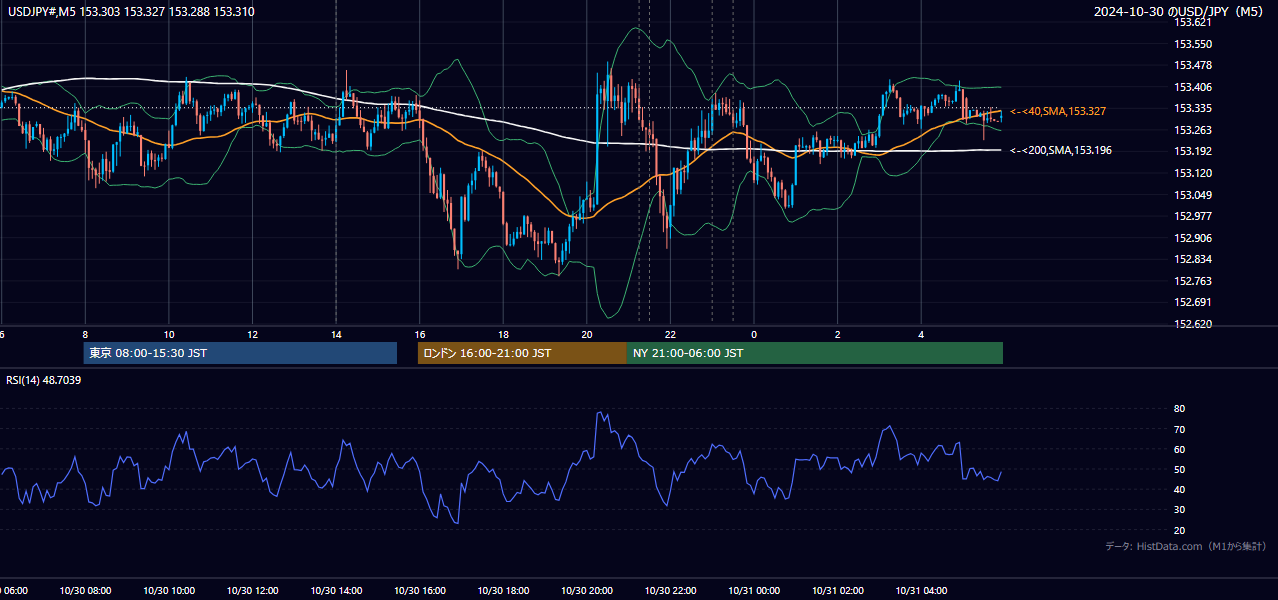Viewport: 1278px width, 600px height.
Task: Click hour tick 22 under the price chart
Action: pyautogui.click(x=670, y=334)
